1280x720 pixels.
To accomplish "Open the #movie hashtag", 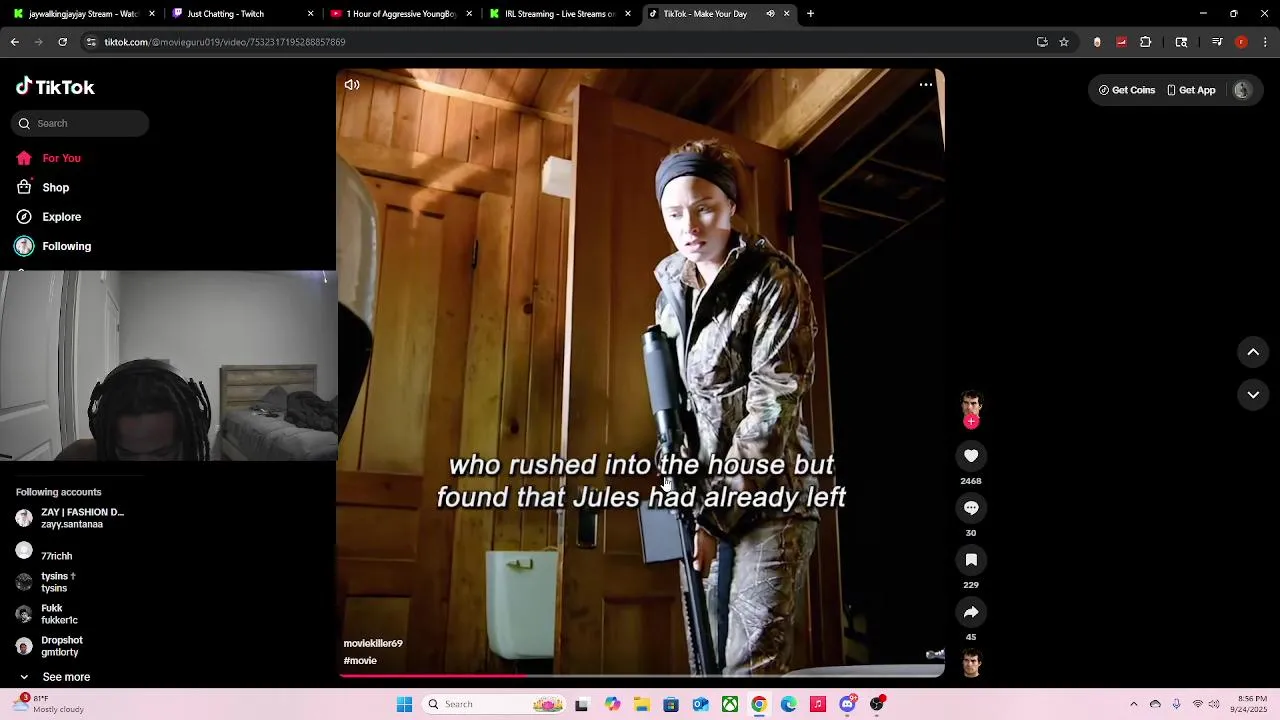I will (x=360, y=661).
